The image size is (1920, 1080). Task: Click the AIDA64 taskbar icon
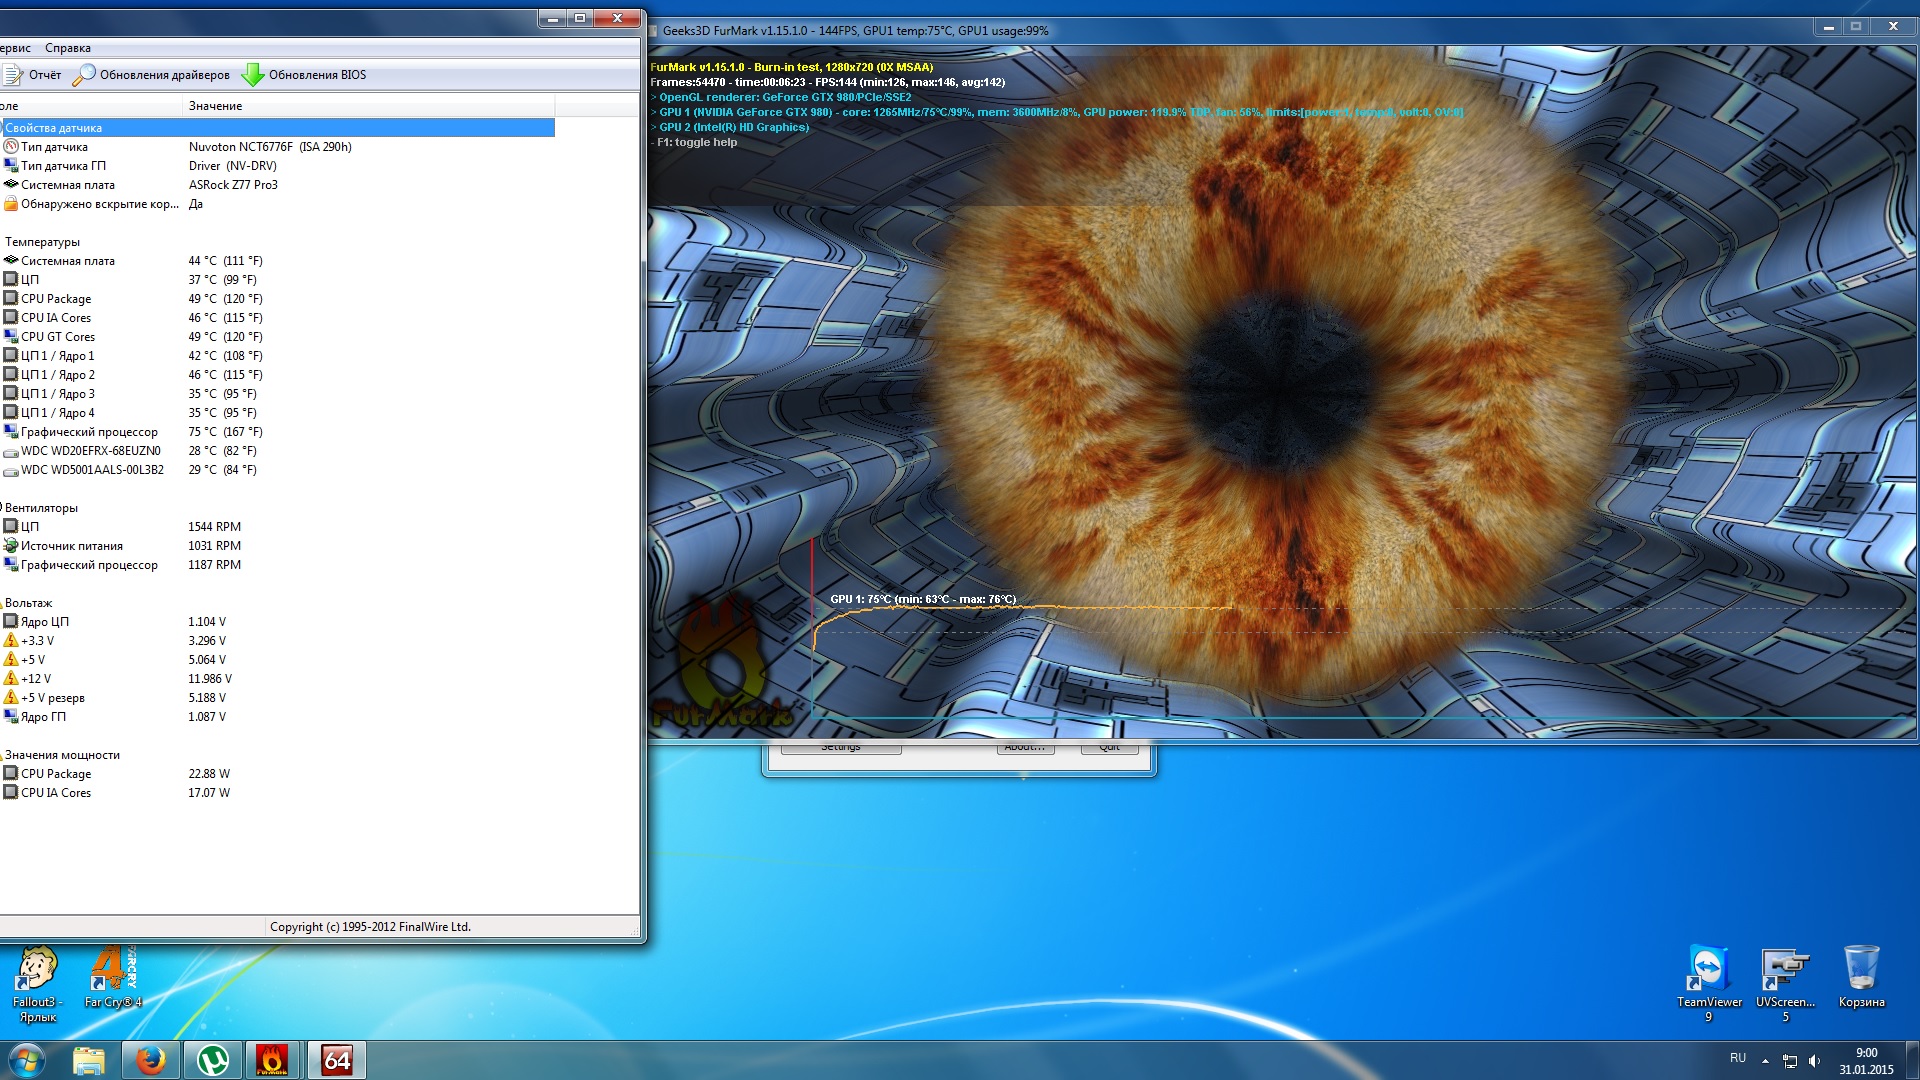pos(337,1060)
